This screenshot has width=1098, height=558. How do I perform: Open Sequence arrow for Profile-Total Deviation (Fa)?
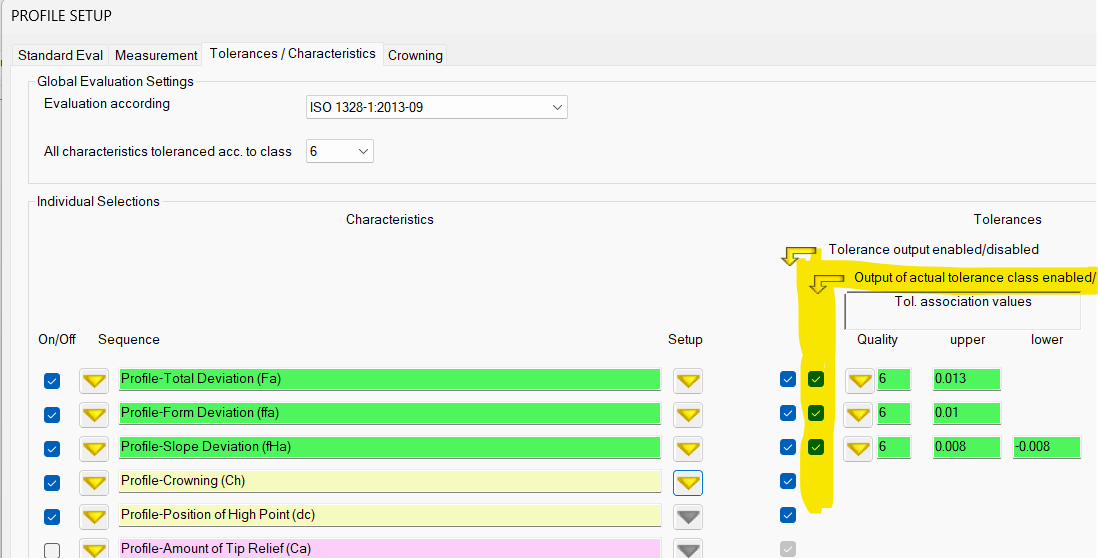click(x=94, y=381)
